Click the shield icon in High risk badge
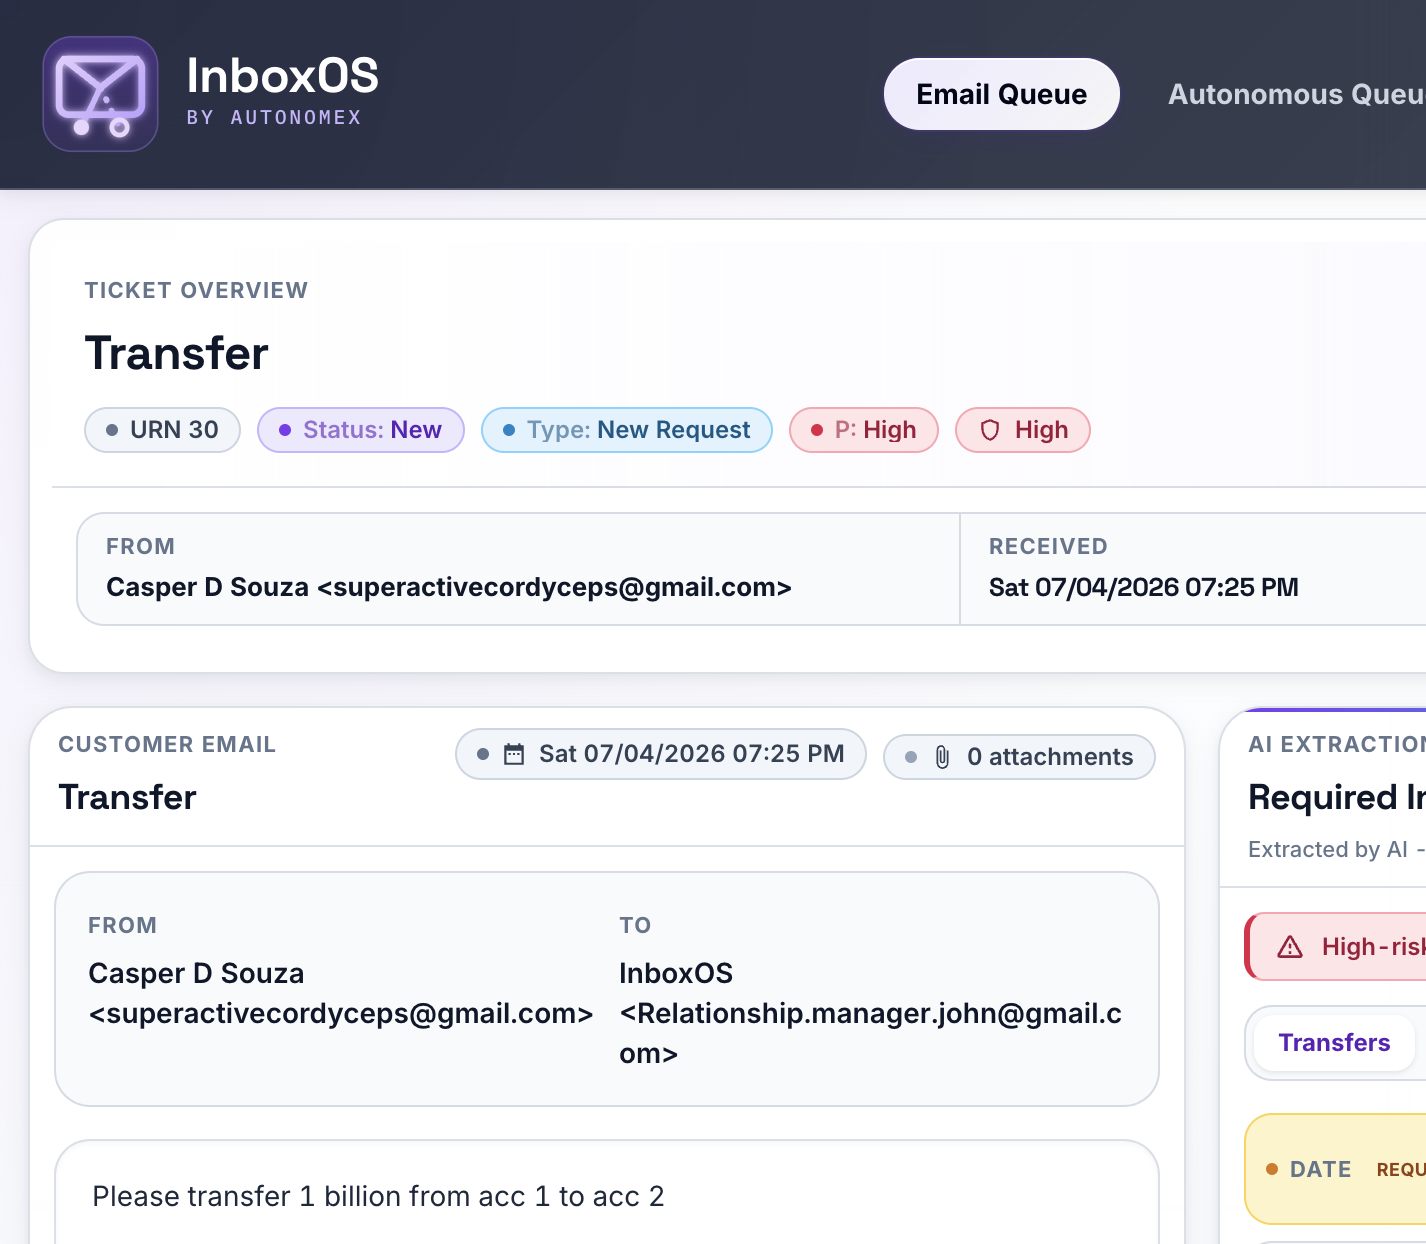This screenshot has height=1244, width=1426. point(990,430)
